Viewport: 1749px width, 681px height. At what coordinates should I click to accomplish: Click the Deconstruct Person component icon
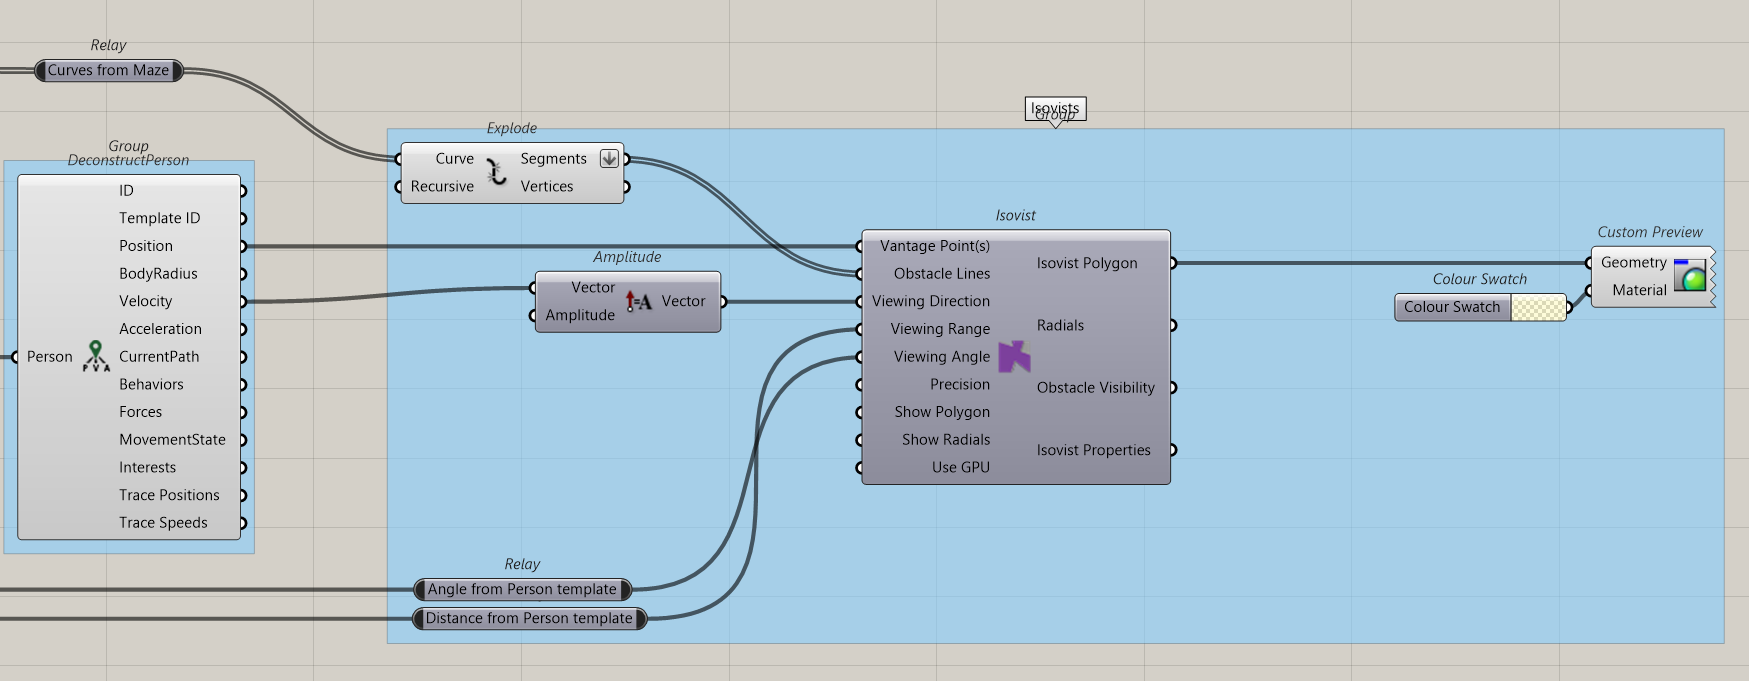[x=96, y=356]
